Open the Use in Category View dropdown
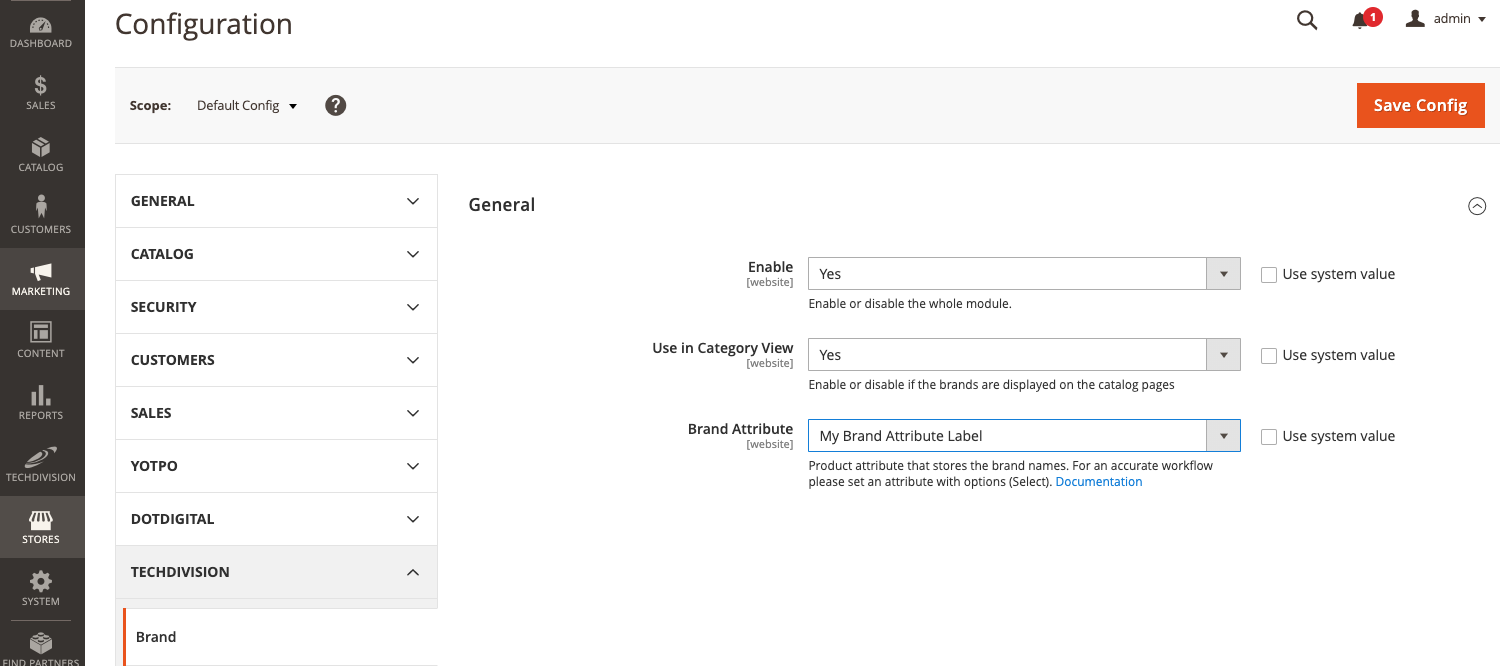Screen dimensions: 1503x666 1024,354
